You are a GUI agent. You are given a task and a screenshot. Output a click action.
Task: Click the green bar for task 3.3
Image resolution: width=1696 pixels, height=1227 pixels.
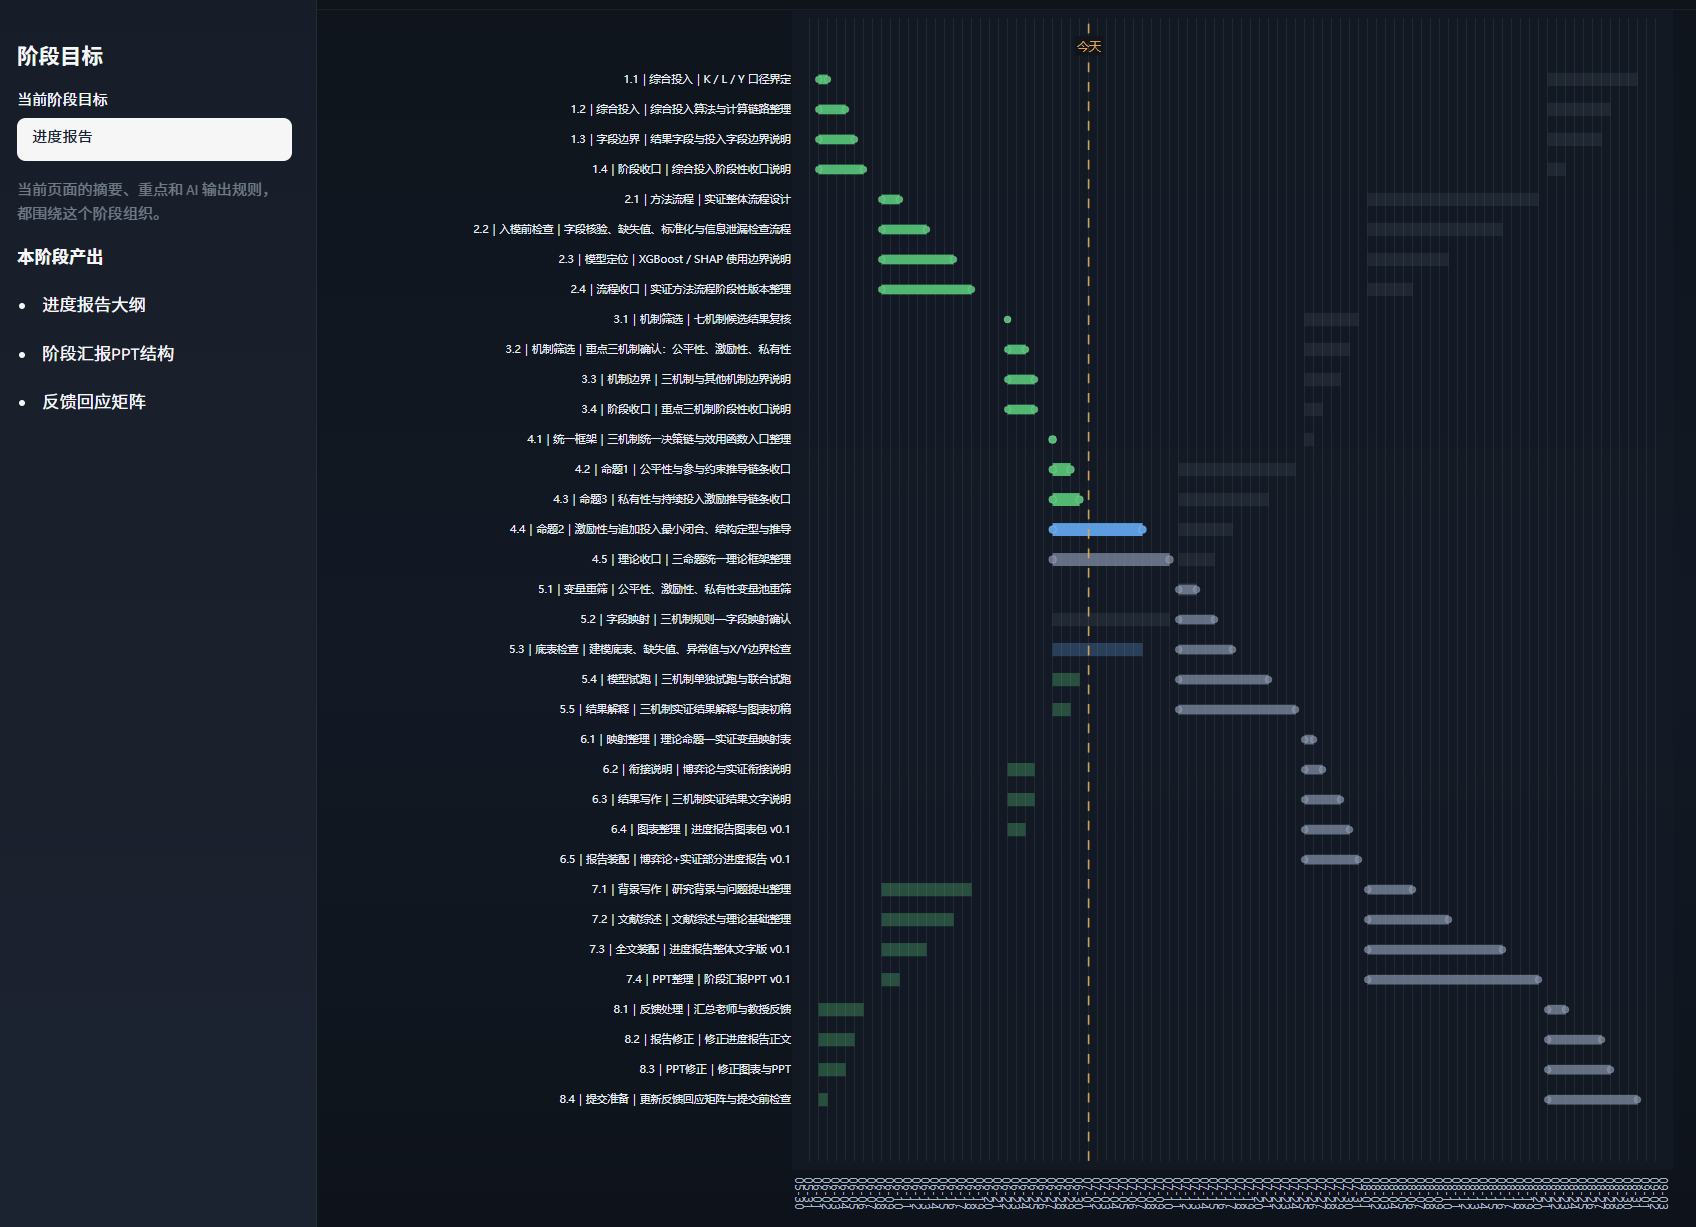1021,379
